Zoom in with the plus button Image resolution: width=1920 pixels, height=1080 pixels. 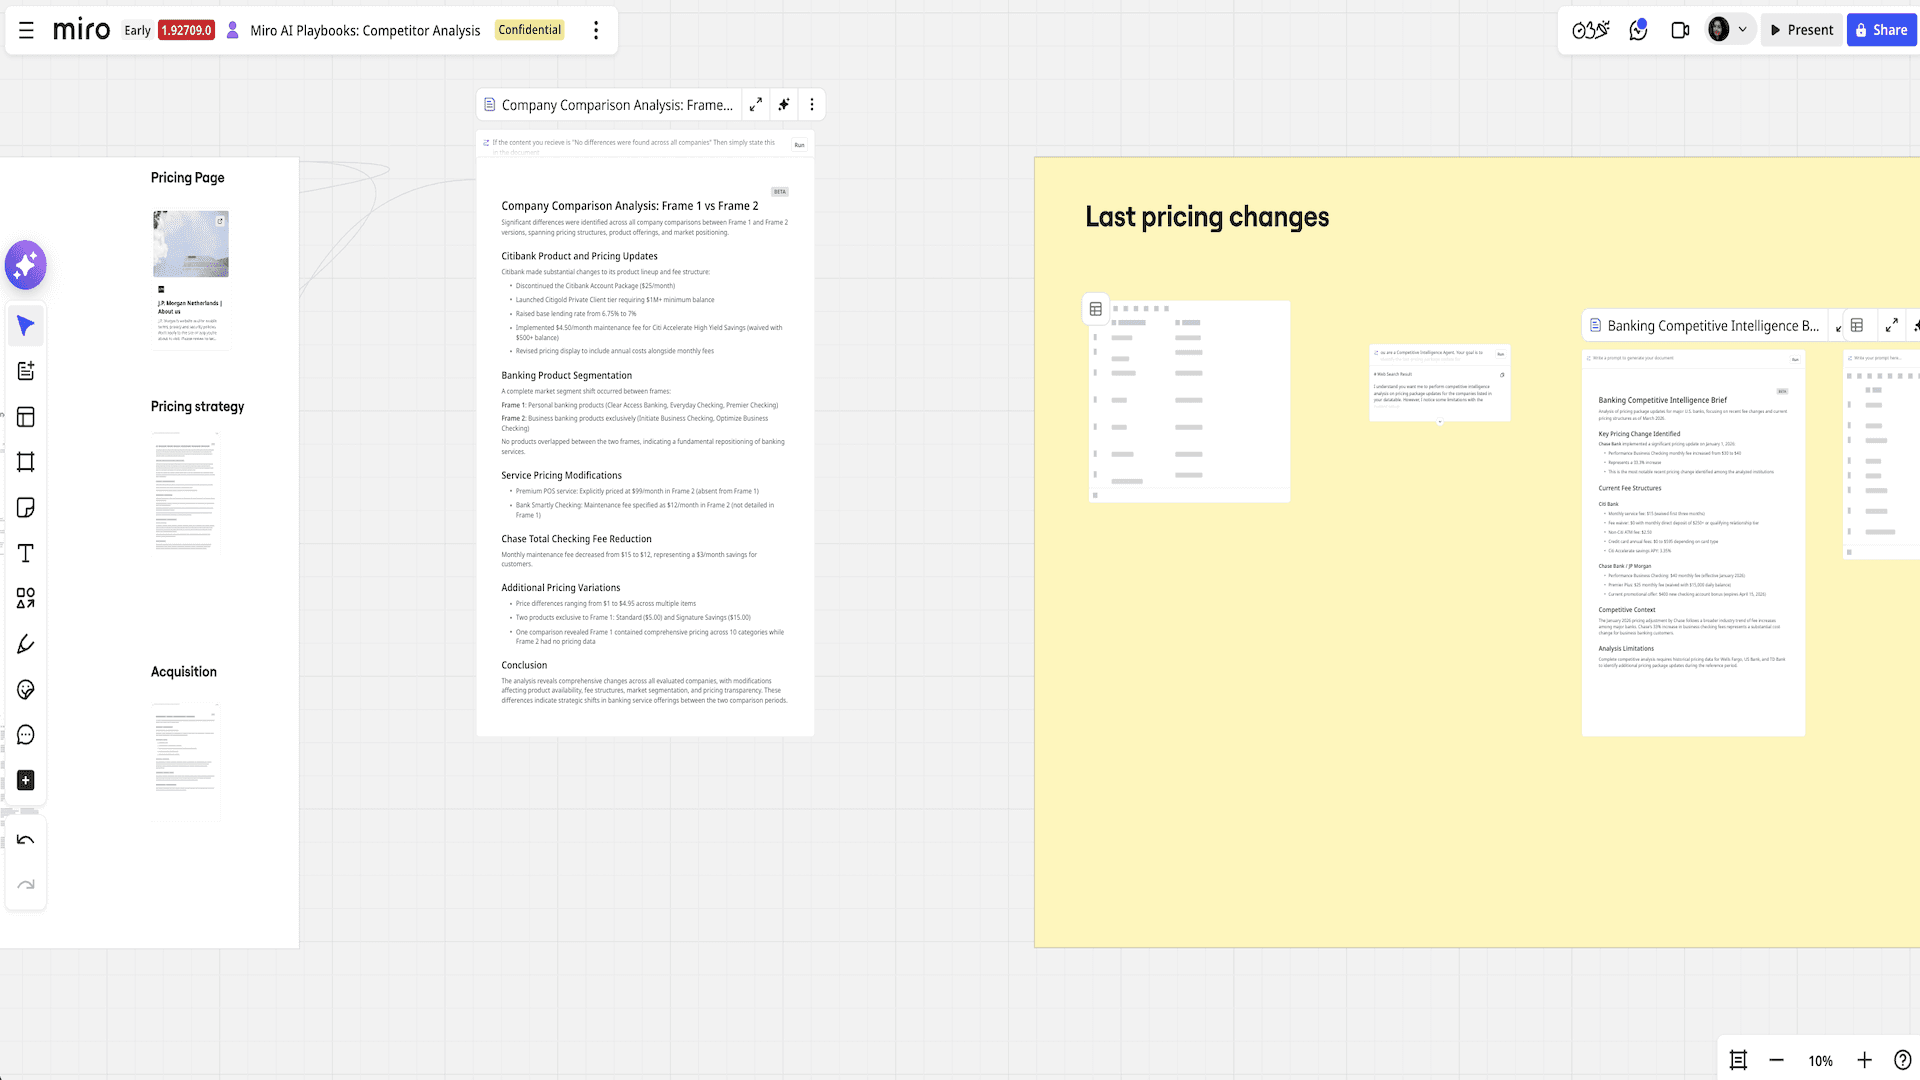click(x=1865, y=1061)
